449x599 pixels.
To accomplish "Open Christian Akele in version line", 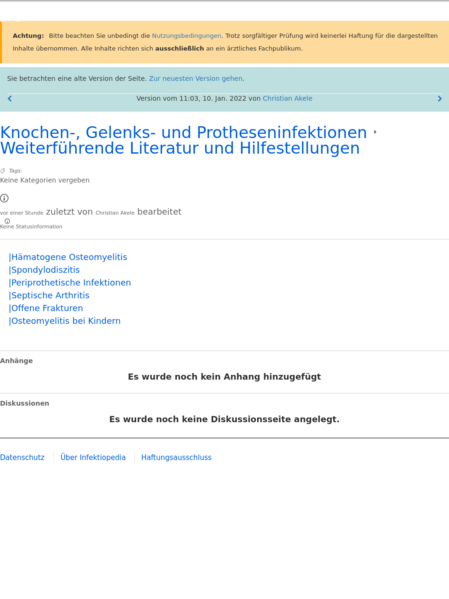I will pyautogui.click(x=287, y=99).
